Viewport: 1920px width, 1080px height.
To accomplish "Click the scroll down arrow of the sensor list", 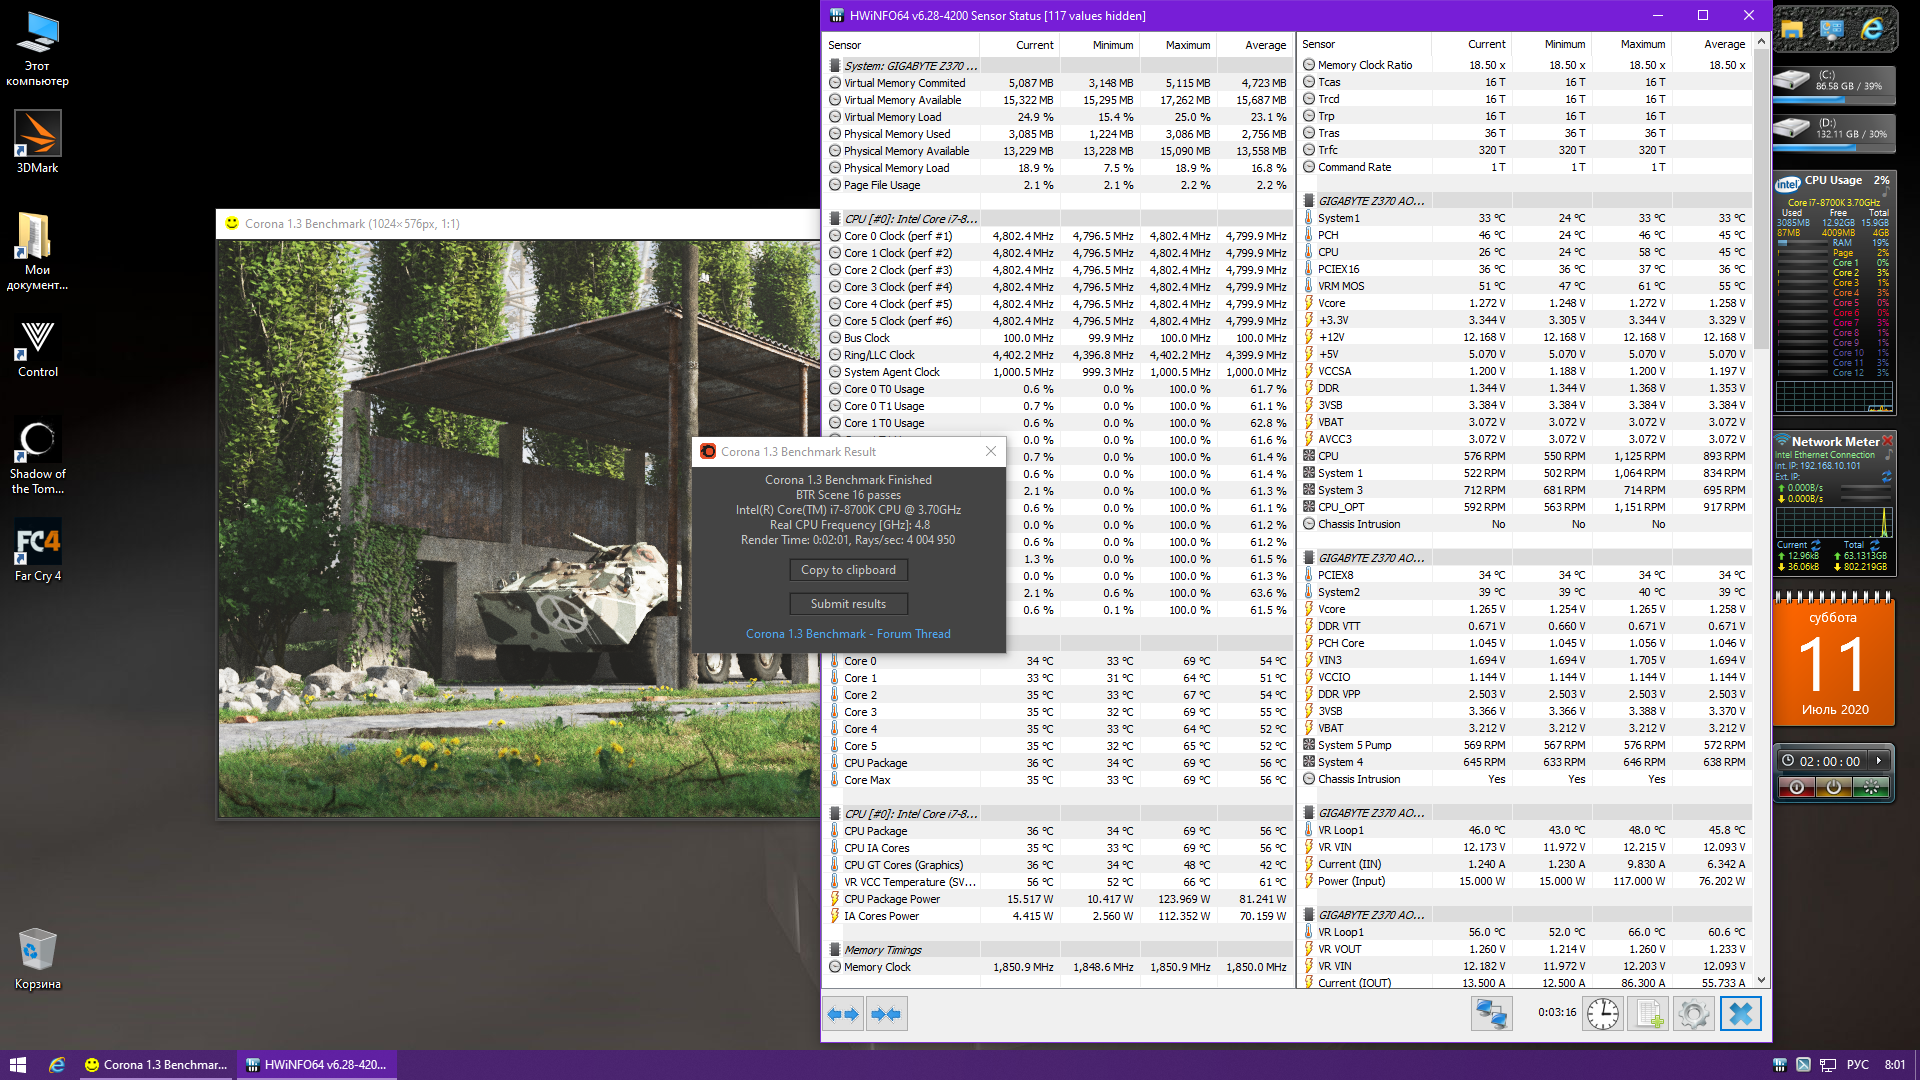I will pyautogui.click(x=1761, y=981).
